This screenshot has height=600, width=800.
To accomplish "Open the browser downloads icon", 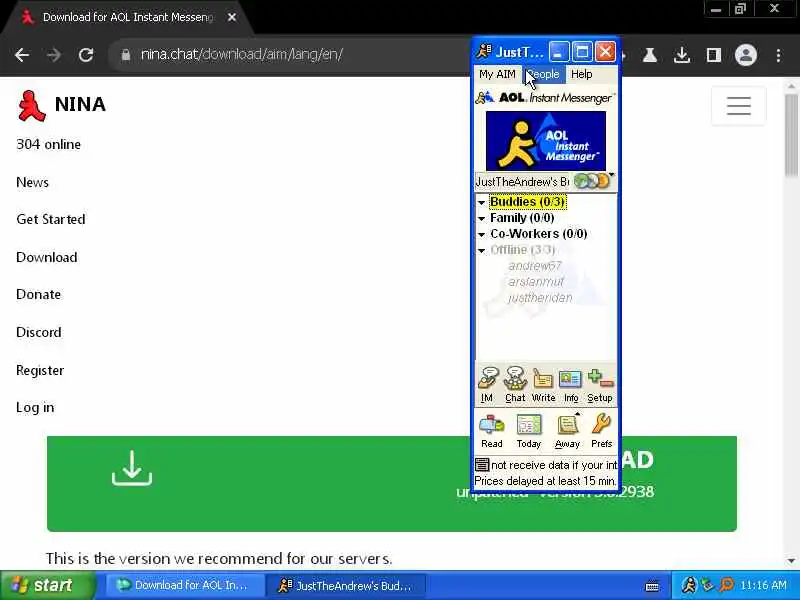I will [682, 55].
